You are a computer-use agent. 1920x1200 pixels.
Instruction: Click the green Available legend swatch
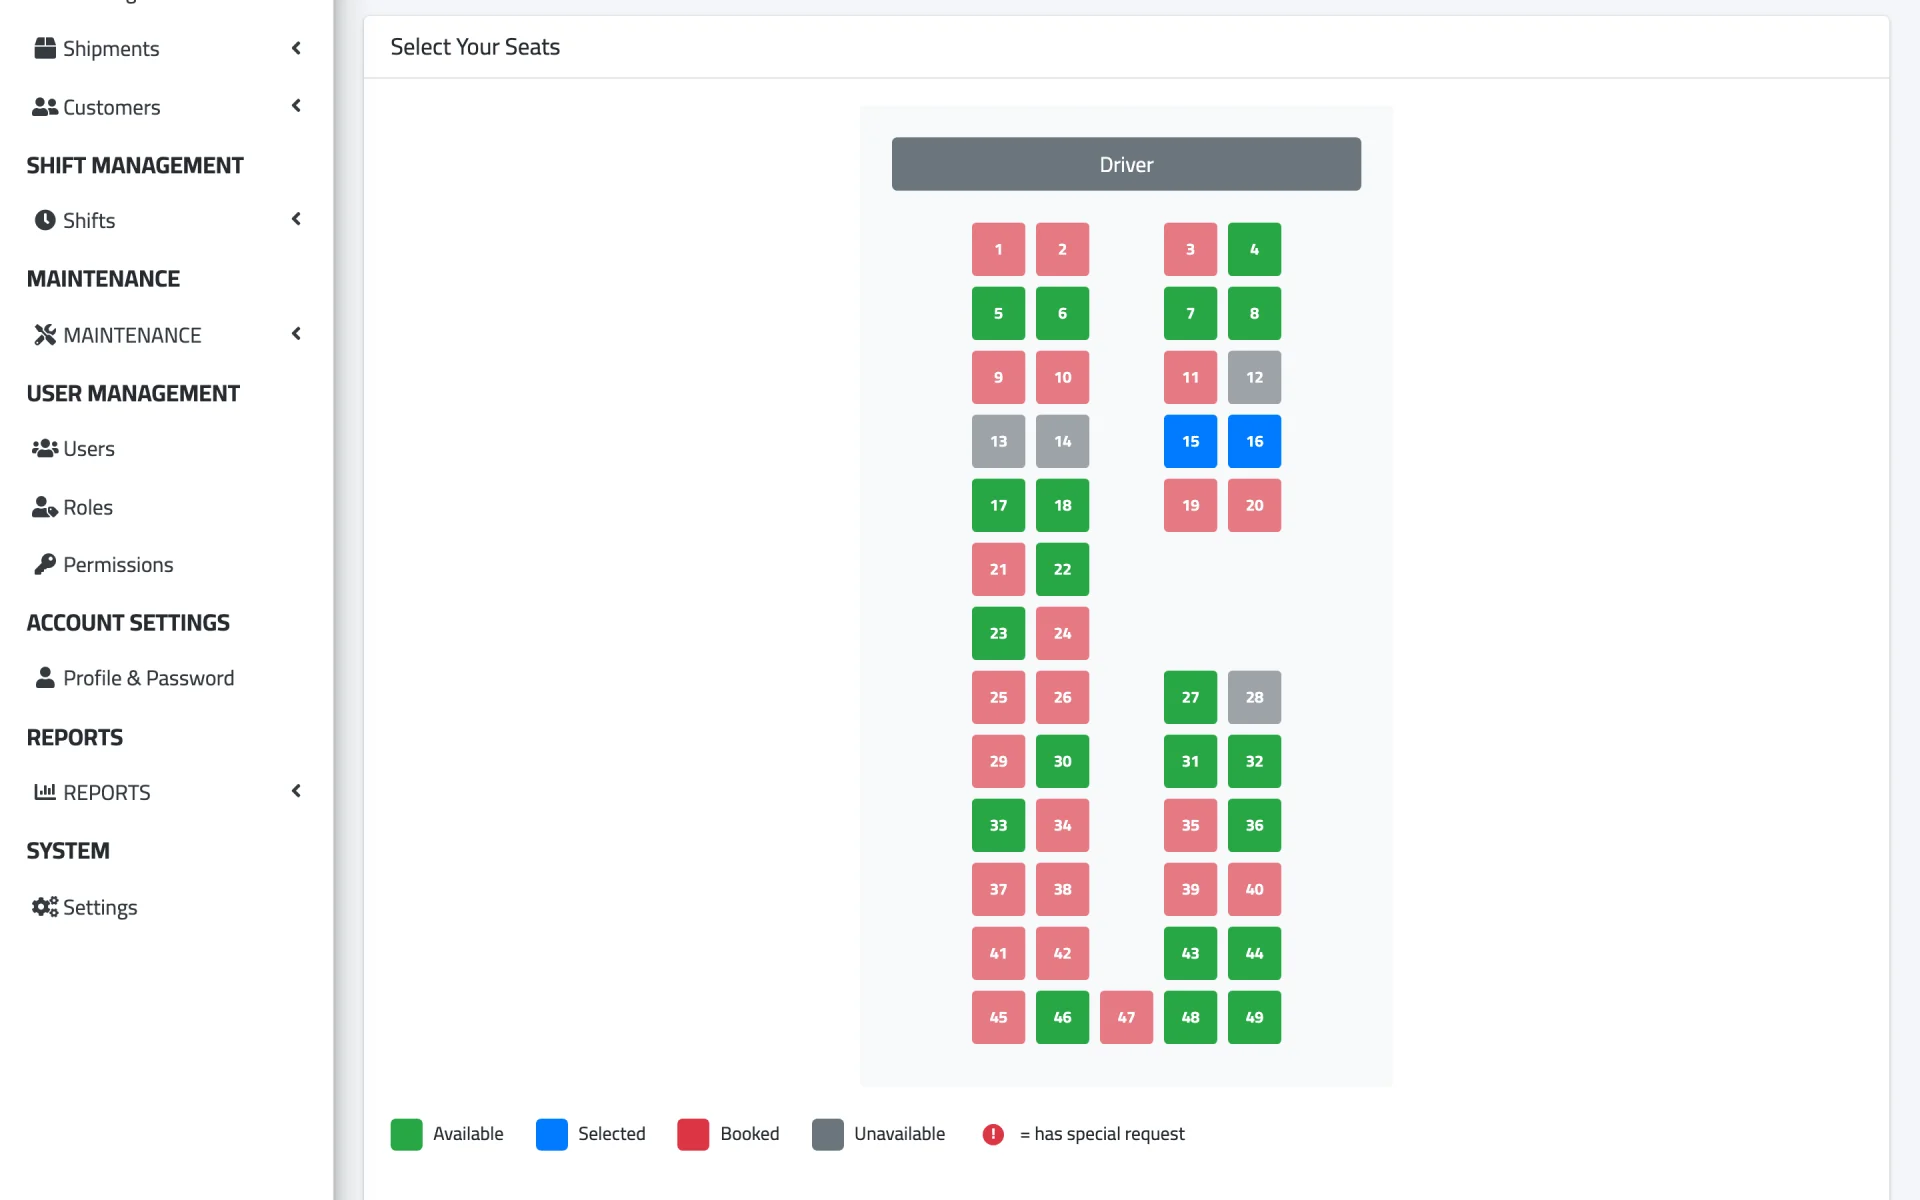[406, 1134]
